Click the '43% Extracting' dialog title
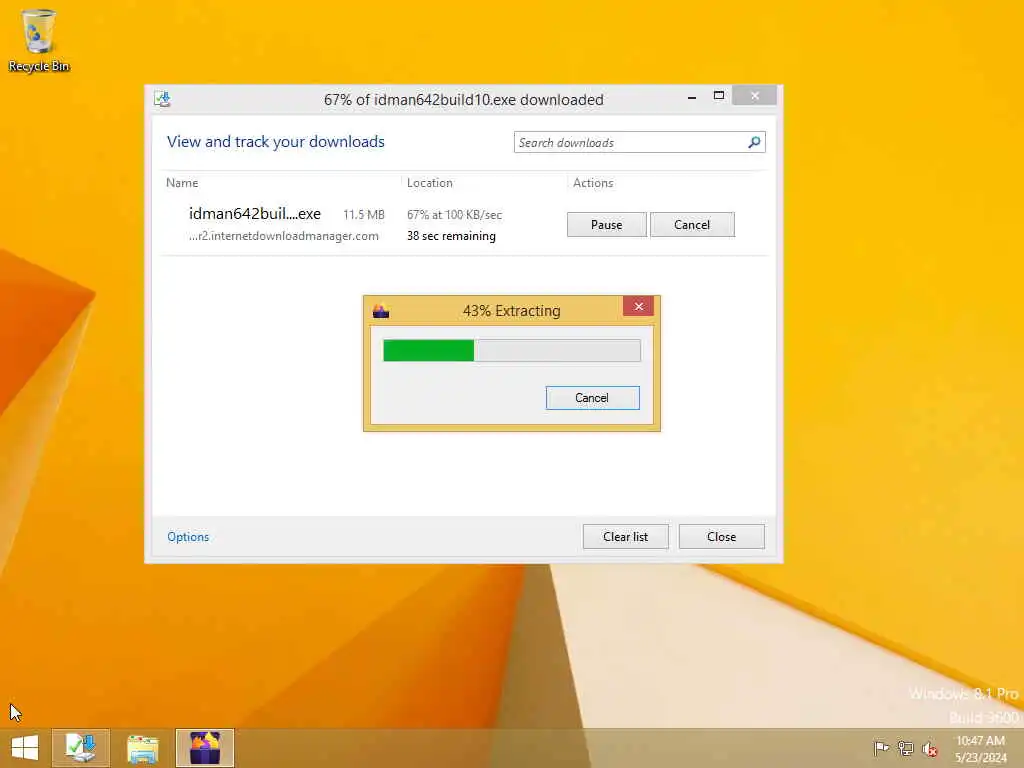 pos(511,311)
